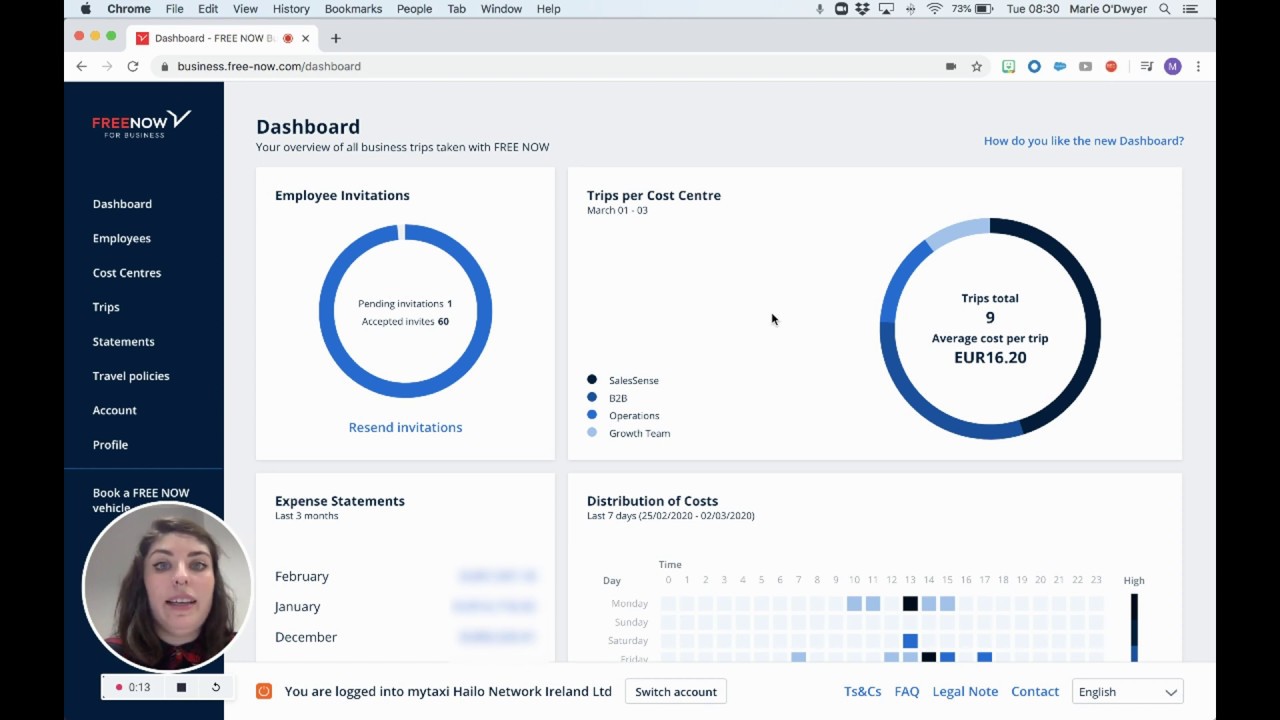Click How do you like the new Dashboard?

[1084, 141]
